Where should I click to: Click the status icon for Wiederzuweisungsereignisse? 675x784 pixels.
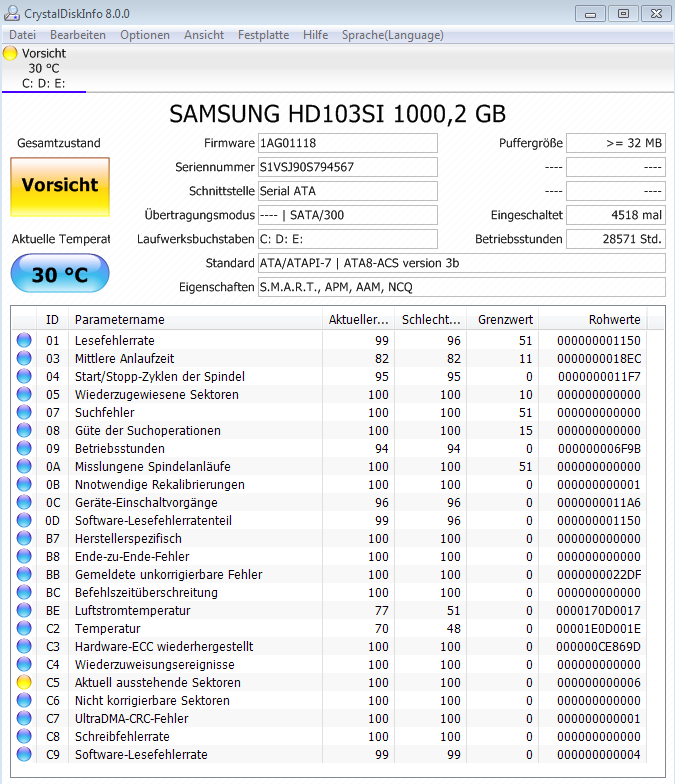(x=24, y=664)
